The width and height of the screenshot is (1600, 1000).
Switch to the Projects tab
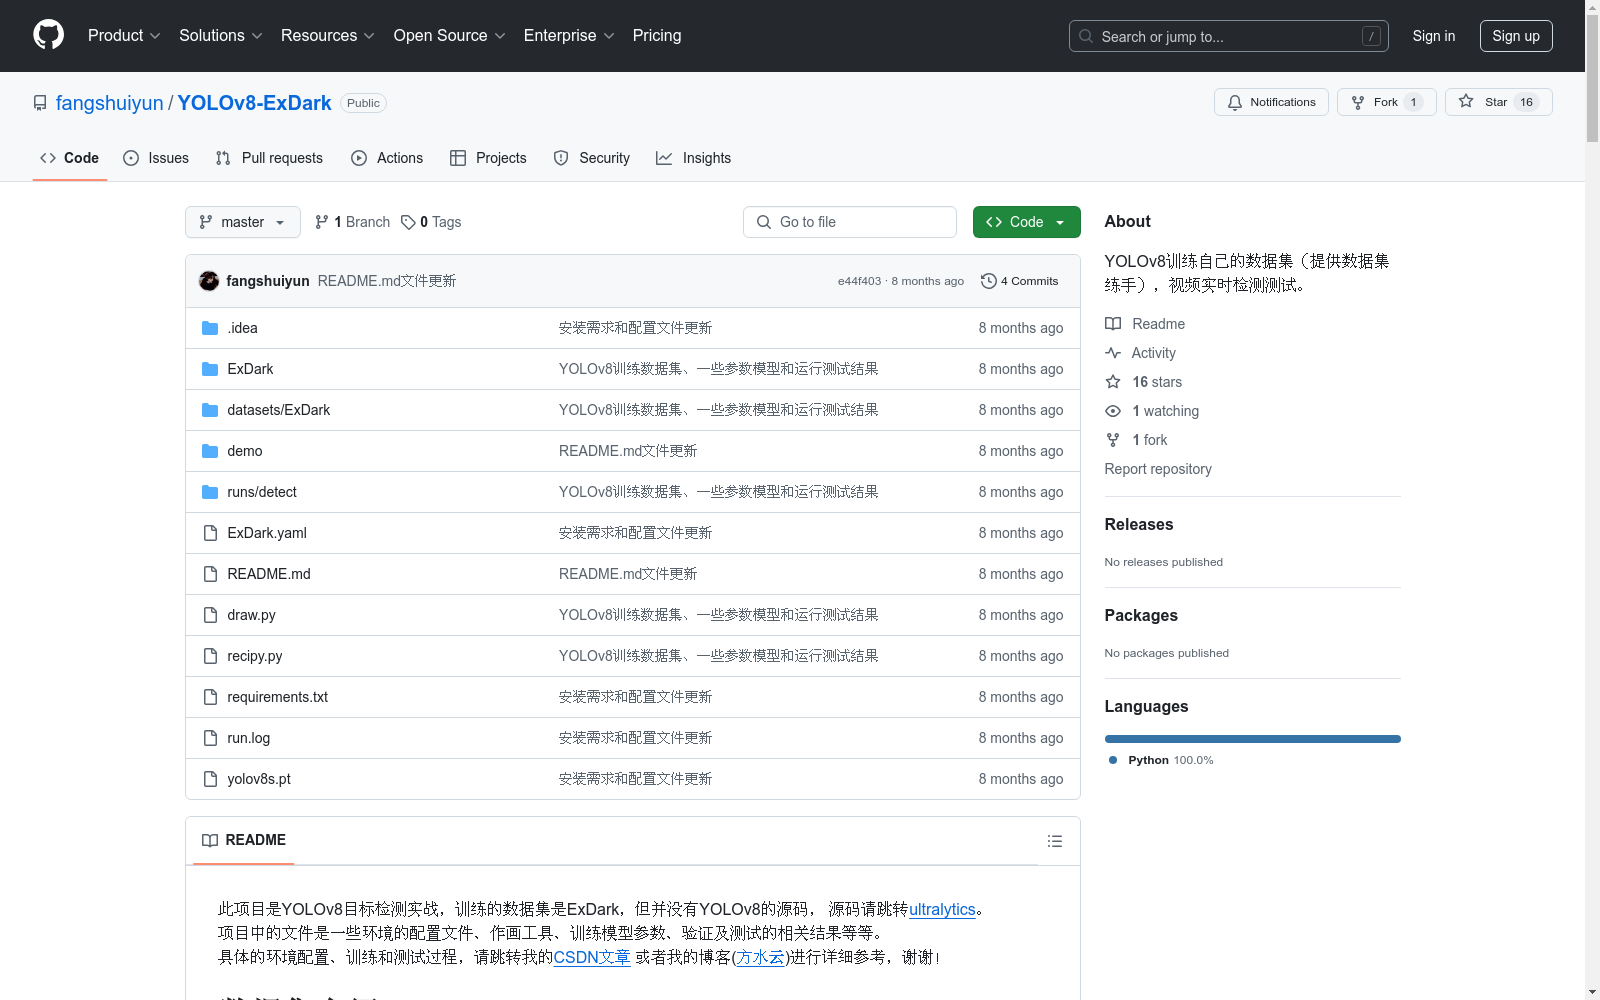coord(488,158)
